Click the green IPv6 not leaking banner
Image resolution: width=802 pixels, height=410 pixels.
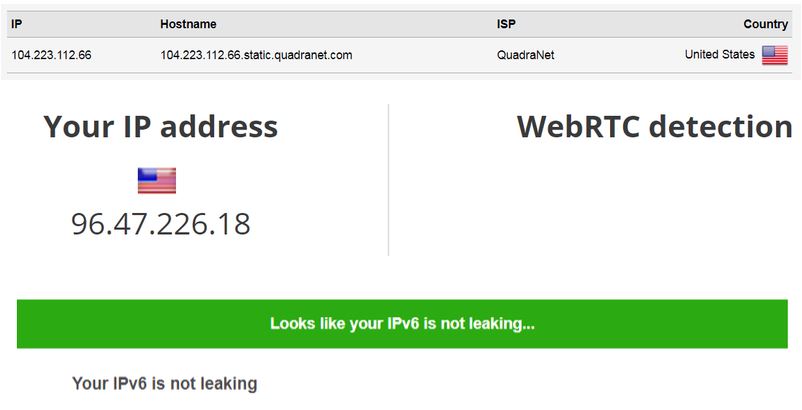coord(402,324)
